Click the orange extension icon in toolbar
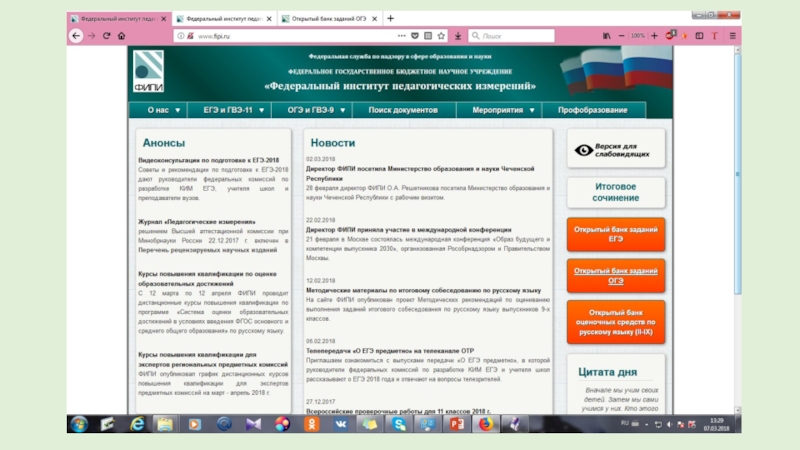This screenshot has width=800, height=450. tap(685, 36)
